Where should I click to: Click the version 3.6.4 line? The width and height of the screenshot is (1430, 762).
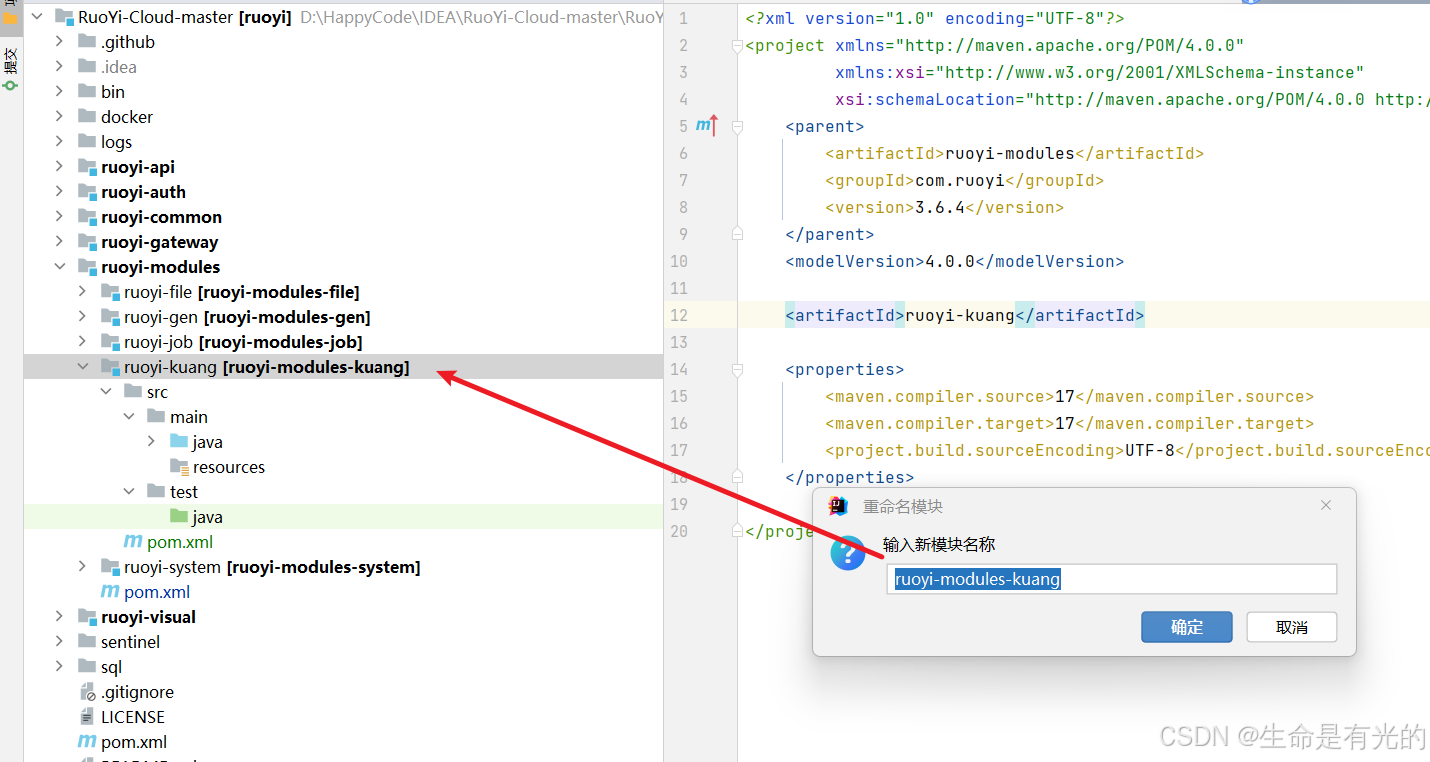pos(944,207)
